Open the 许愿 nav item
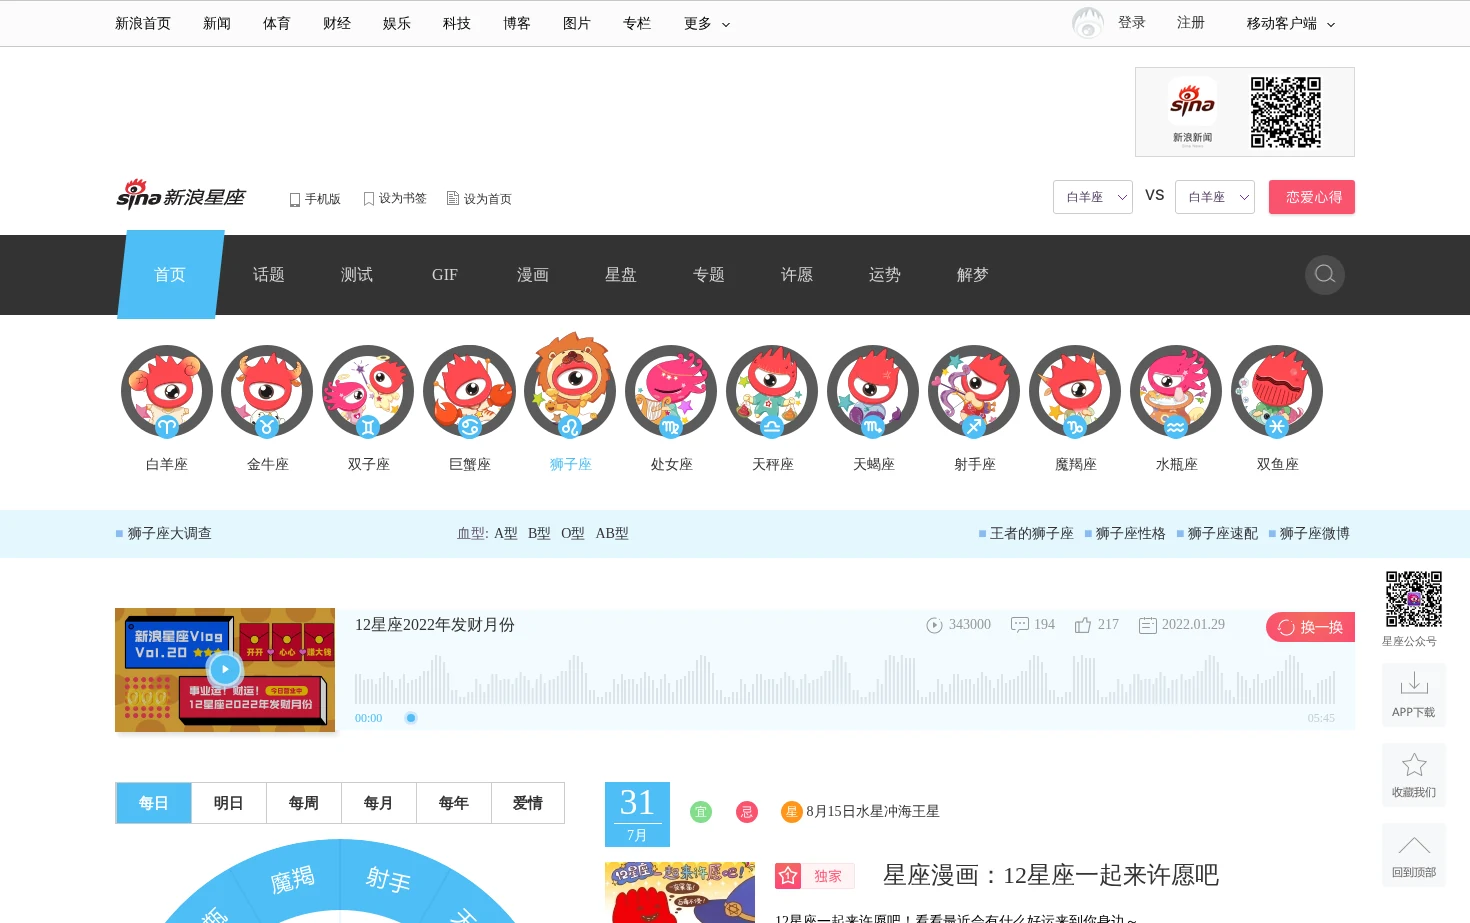This screenshot has width=1470, height=923. pyautogui.click(x=797, y=275)
